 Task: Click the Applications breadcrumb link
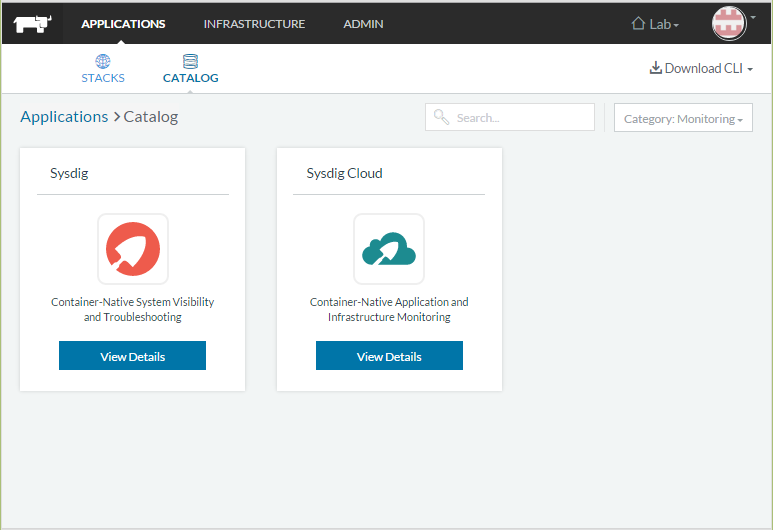64,117
